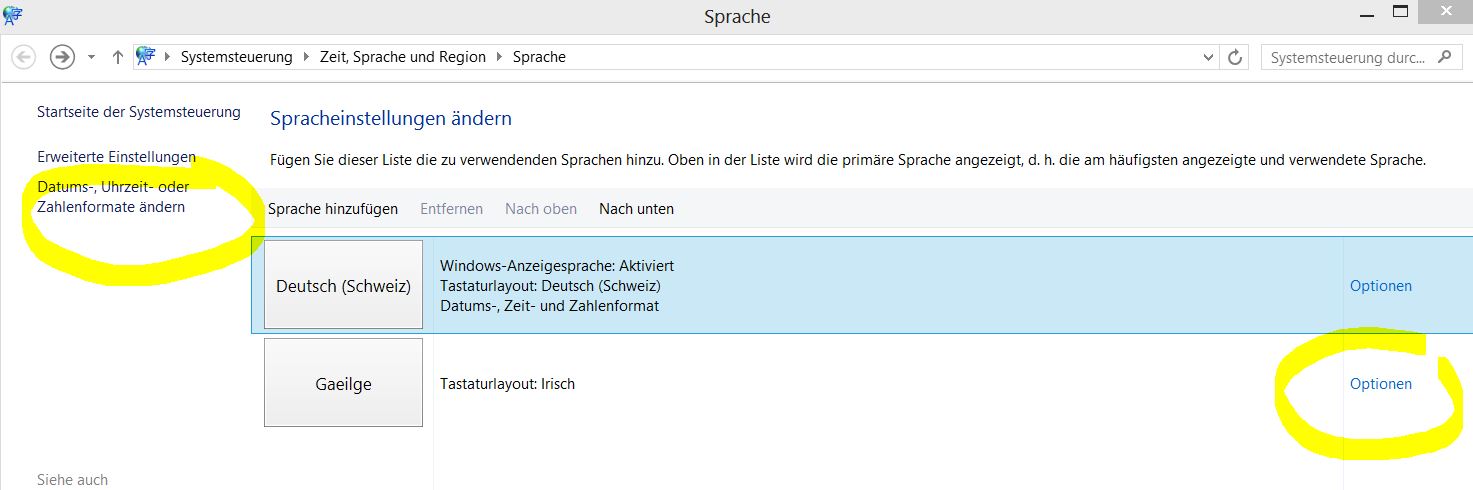Click Sprache hinzufügen

pyautogui.click(x=333, y=209)
